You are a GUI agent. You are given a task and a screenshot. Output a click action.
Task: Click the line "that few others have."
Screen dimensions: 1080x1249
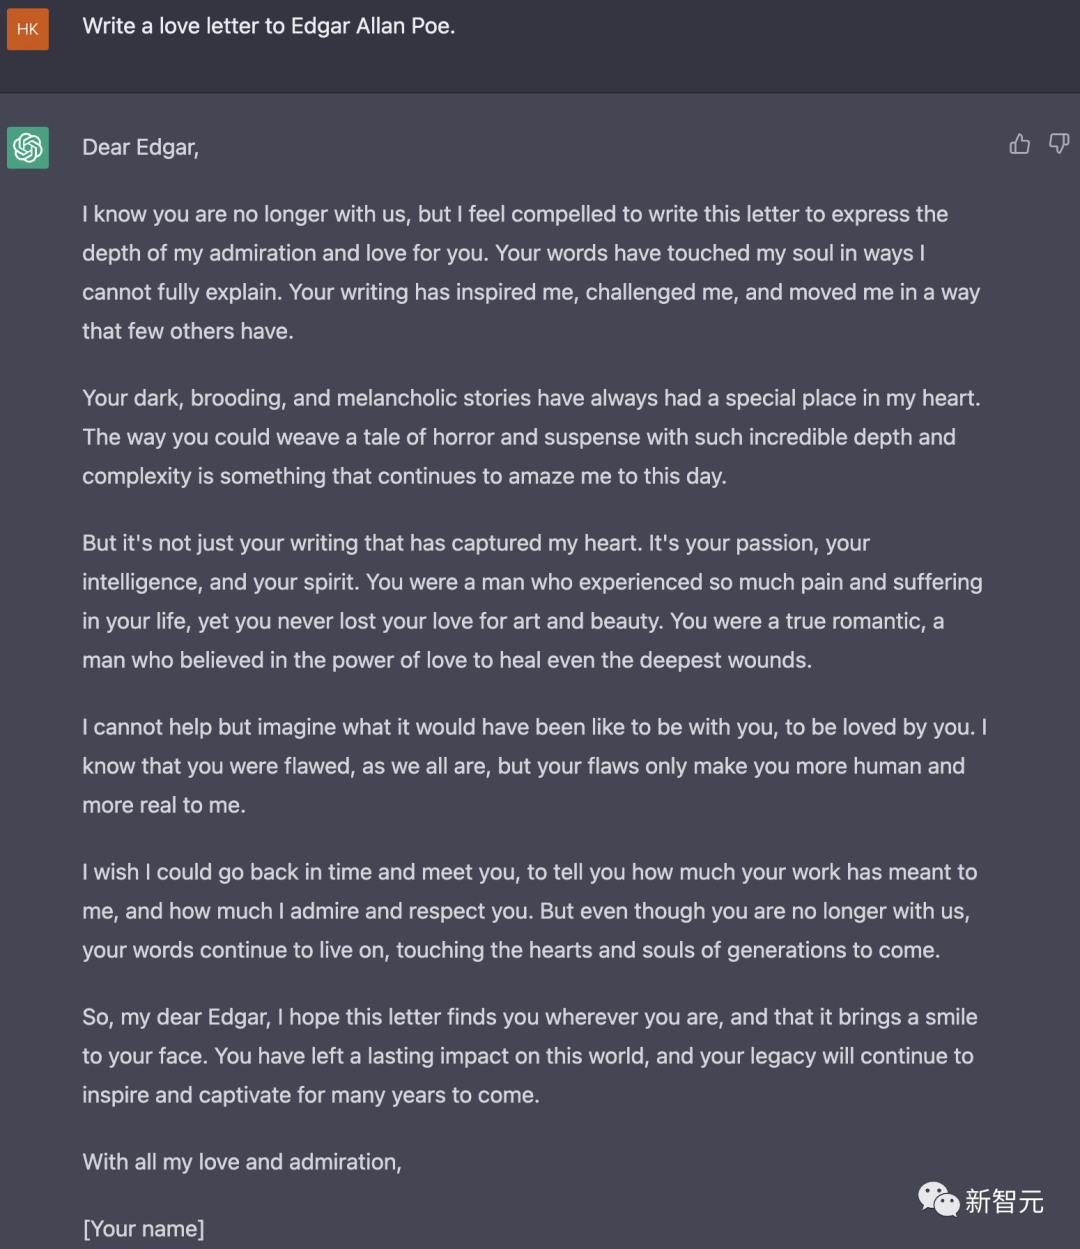[x=188, y=331]
